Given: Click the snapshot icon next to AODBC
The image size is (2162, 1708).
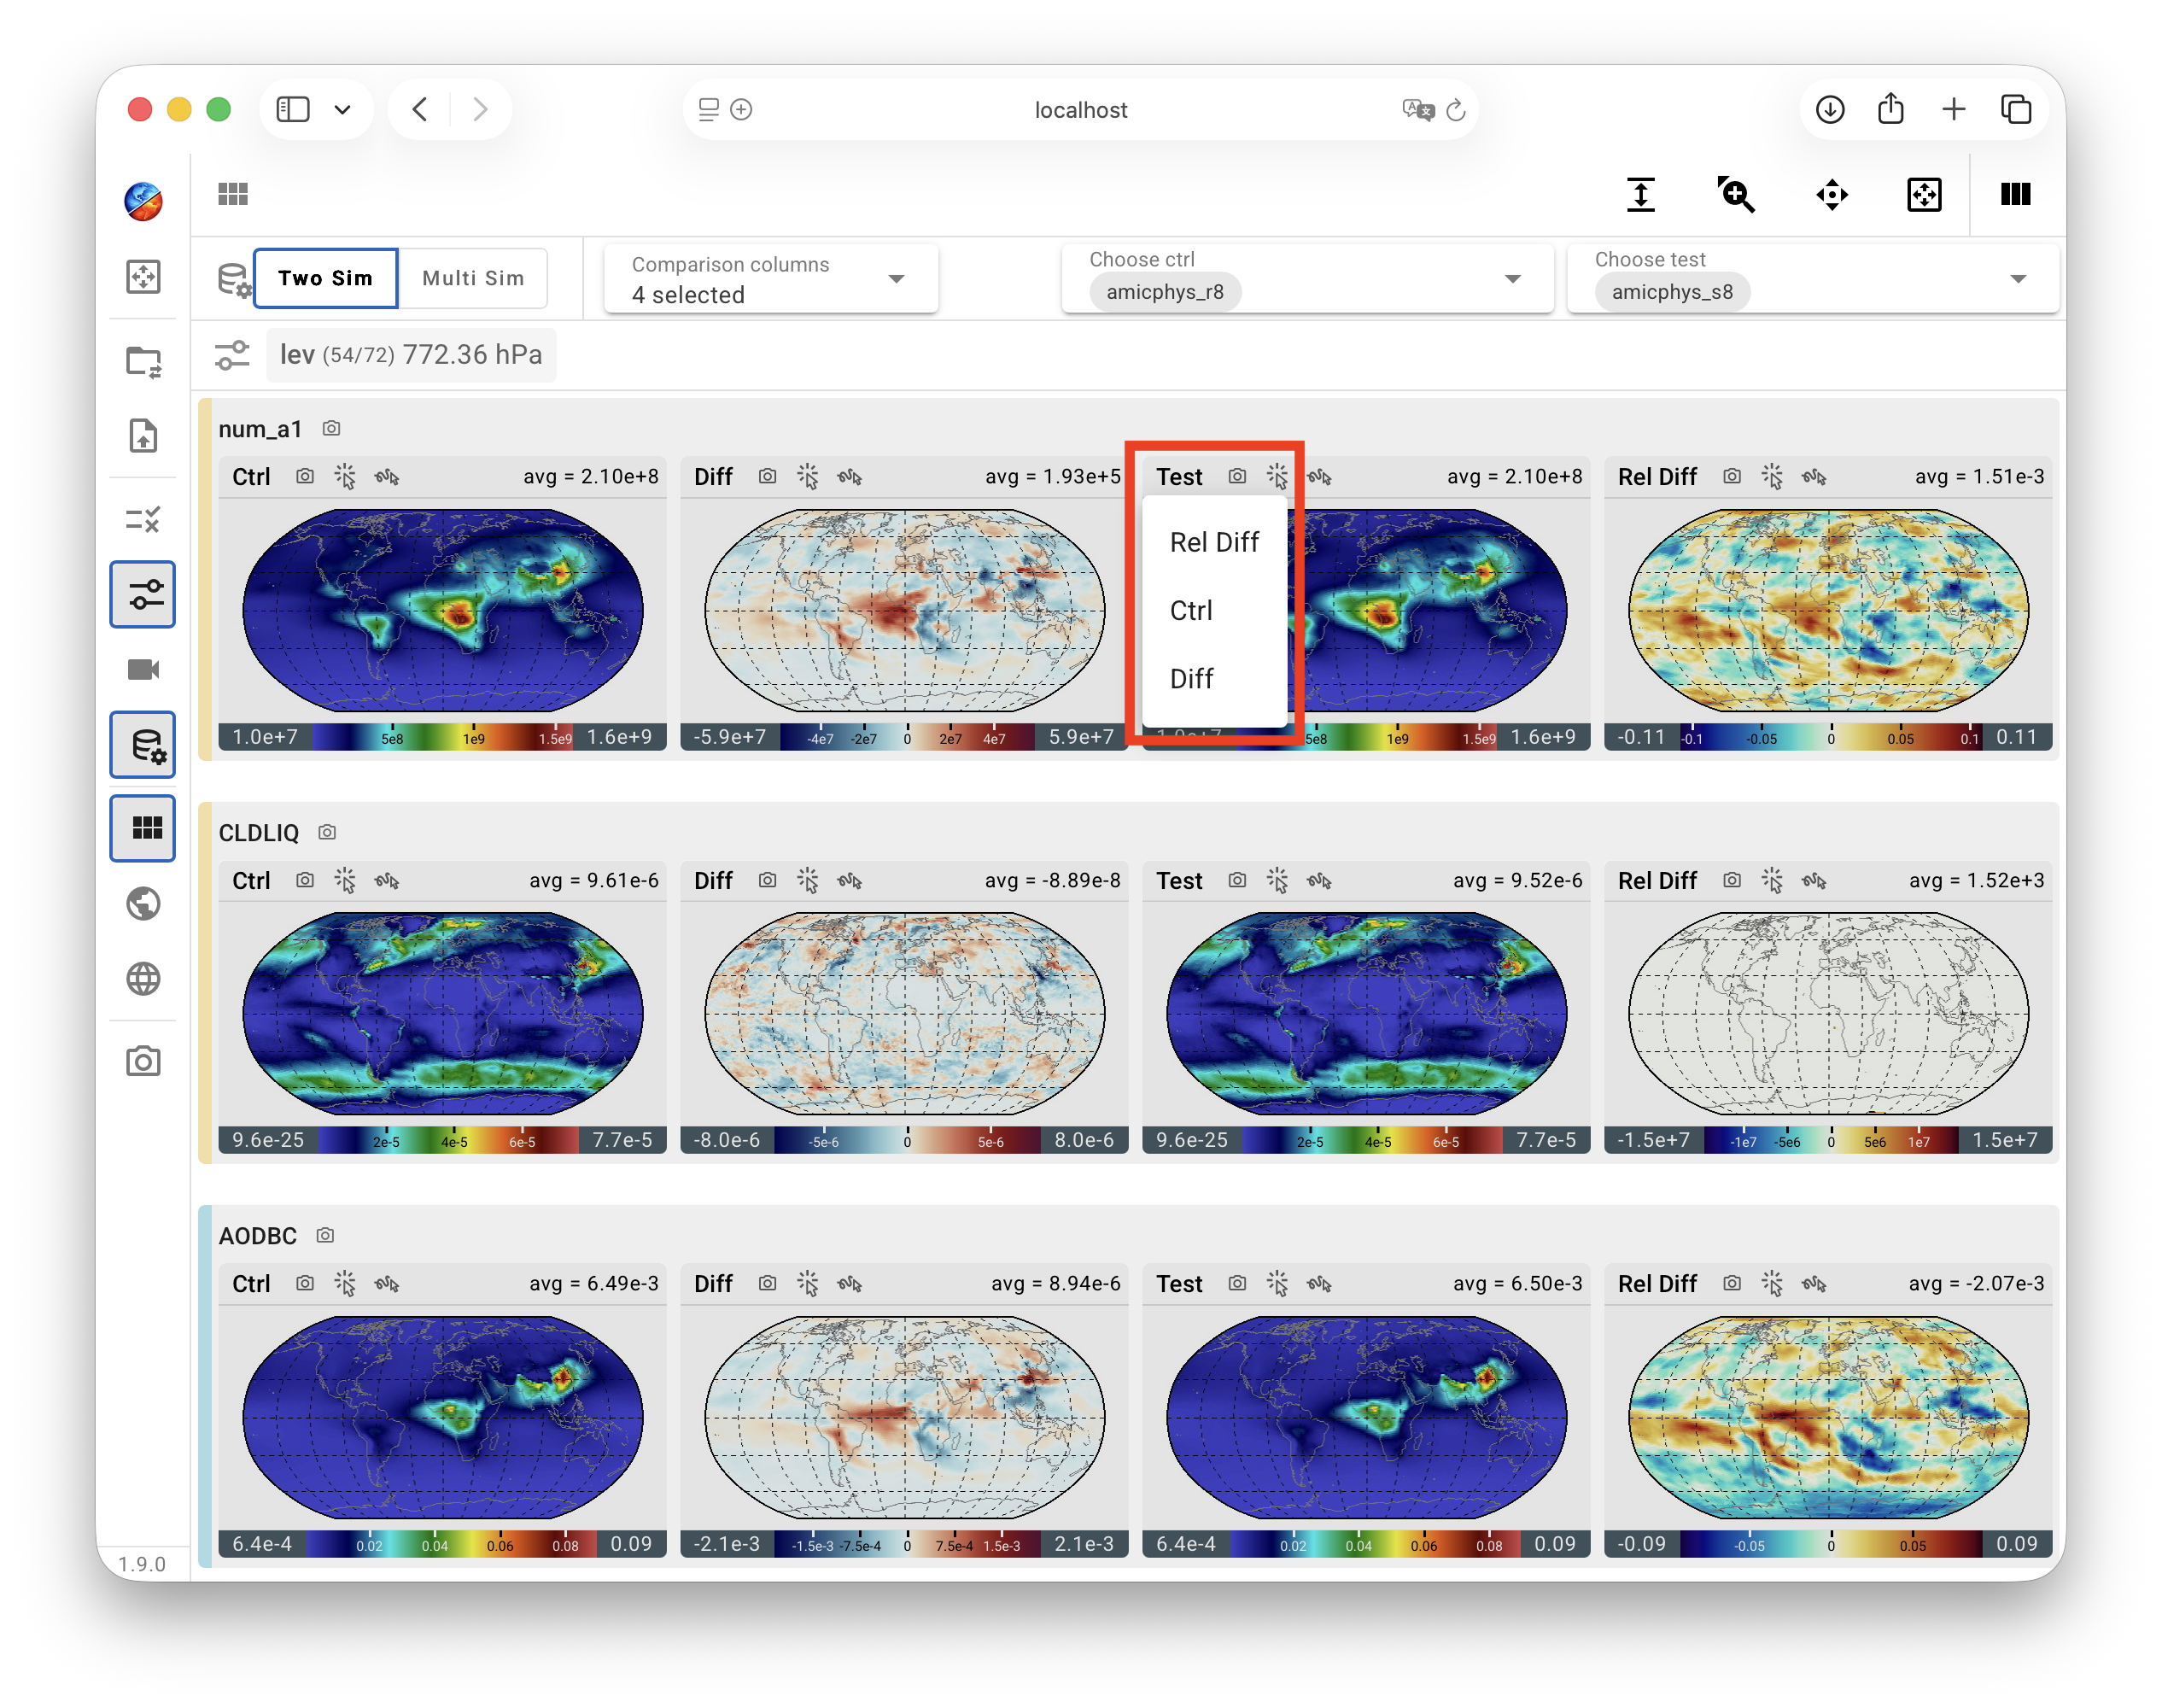Looking at the screenshot, I should click(x=325, y=1236).
